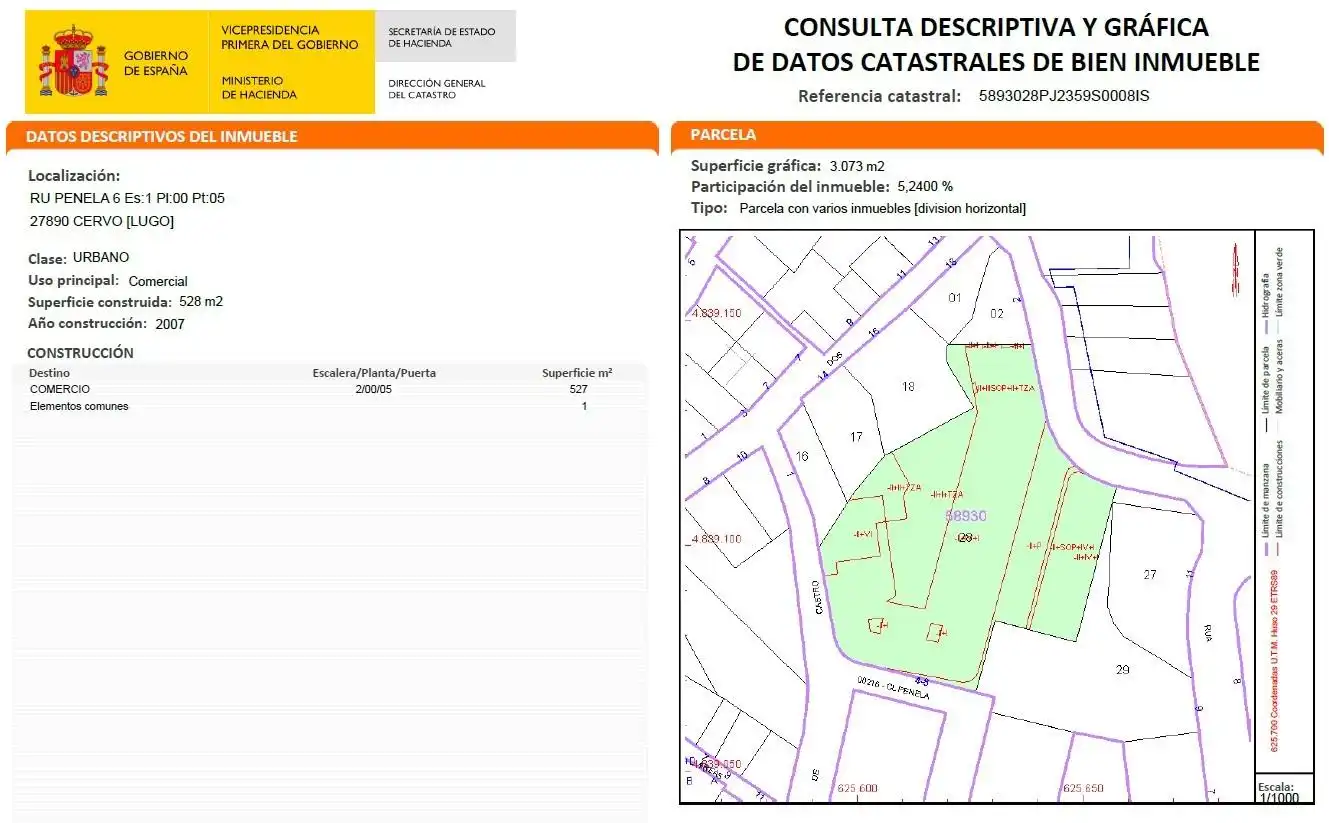This screenshot has width=1329, height=823.
Task: Click the Spanish coat of arms emblem
Action: [x=73, y=62]
